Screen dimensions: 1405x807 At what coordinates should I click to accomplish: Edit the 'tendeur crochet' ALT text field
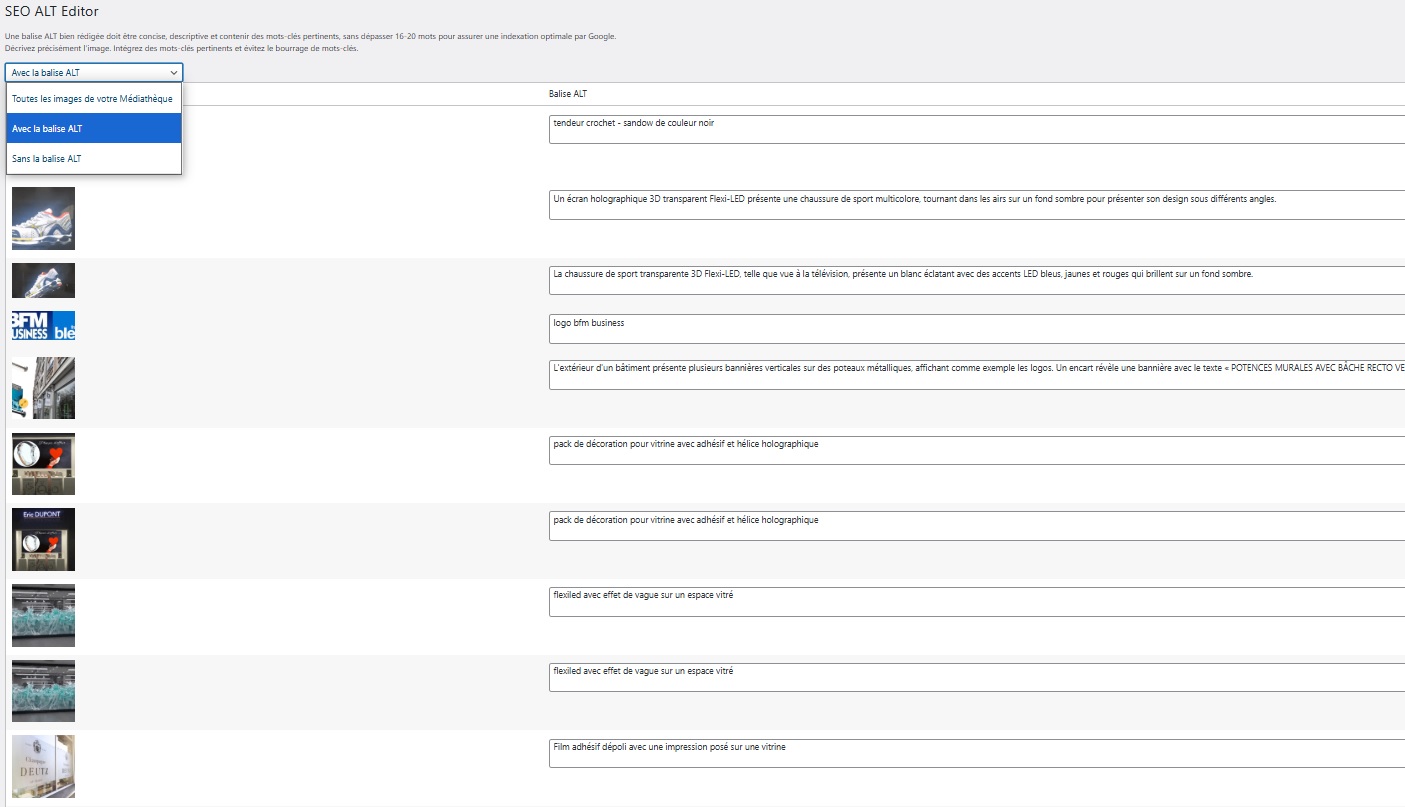[x=975, y=130]
